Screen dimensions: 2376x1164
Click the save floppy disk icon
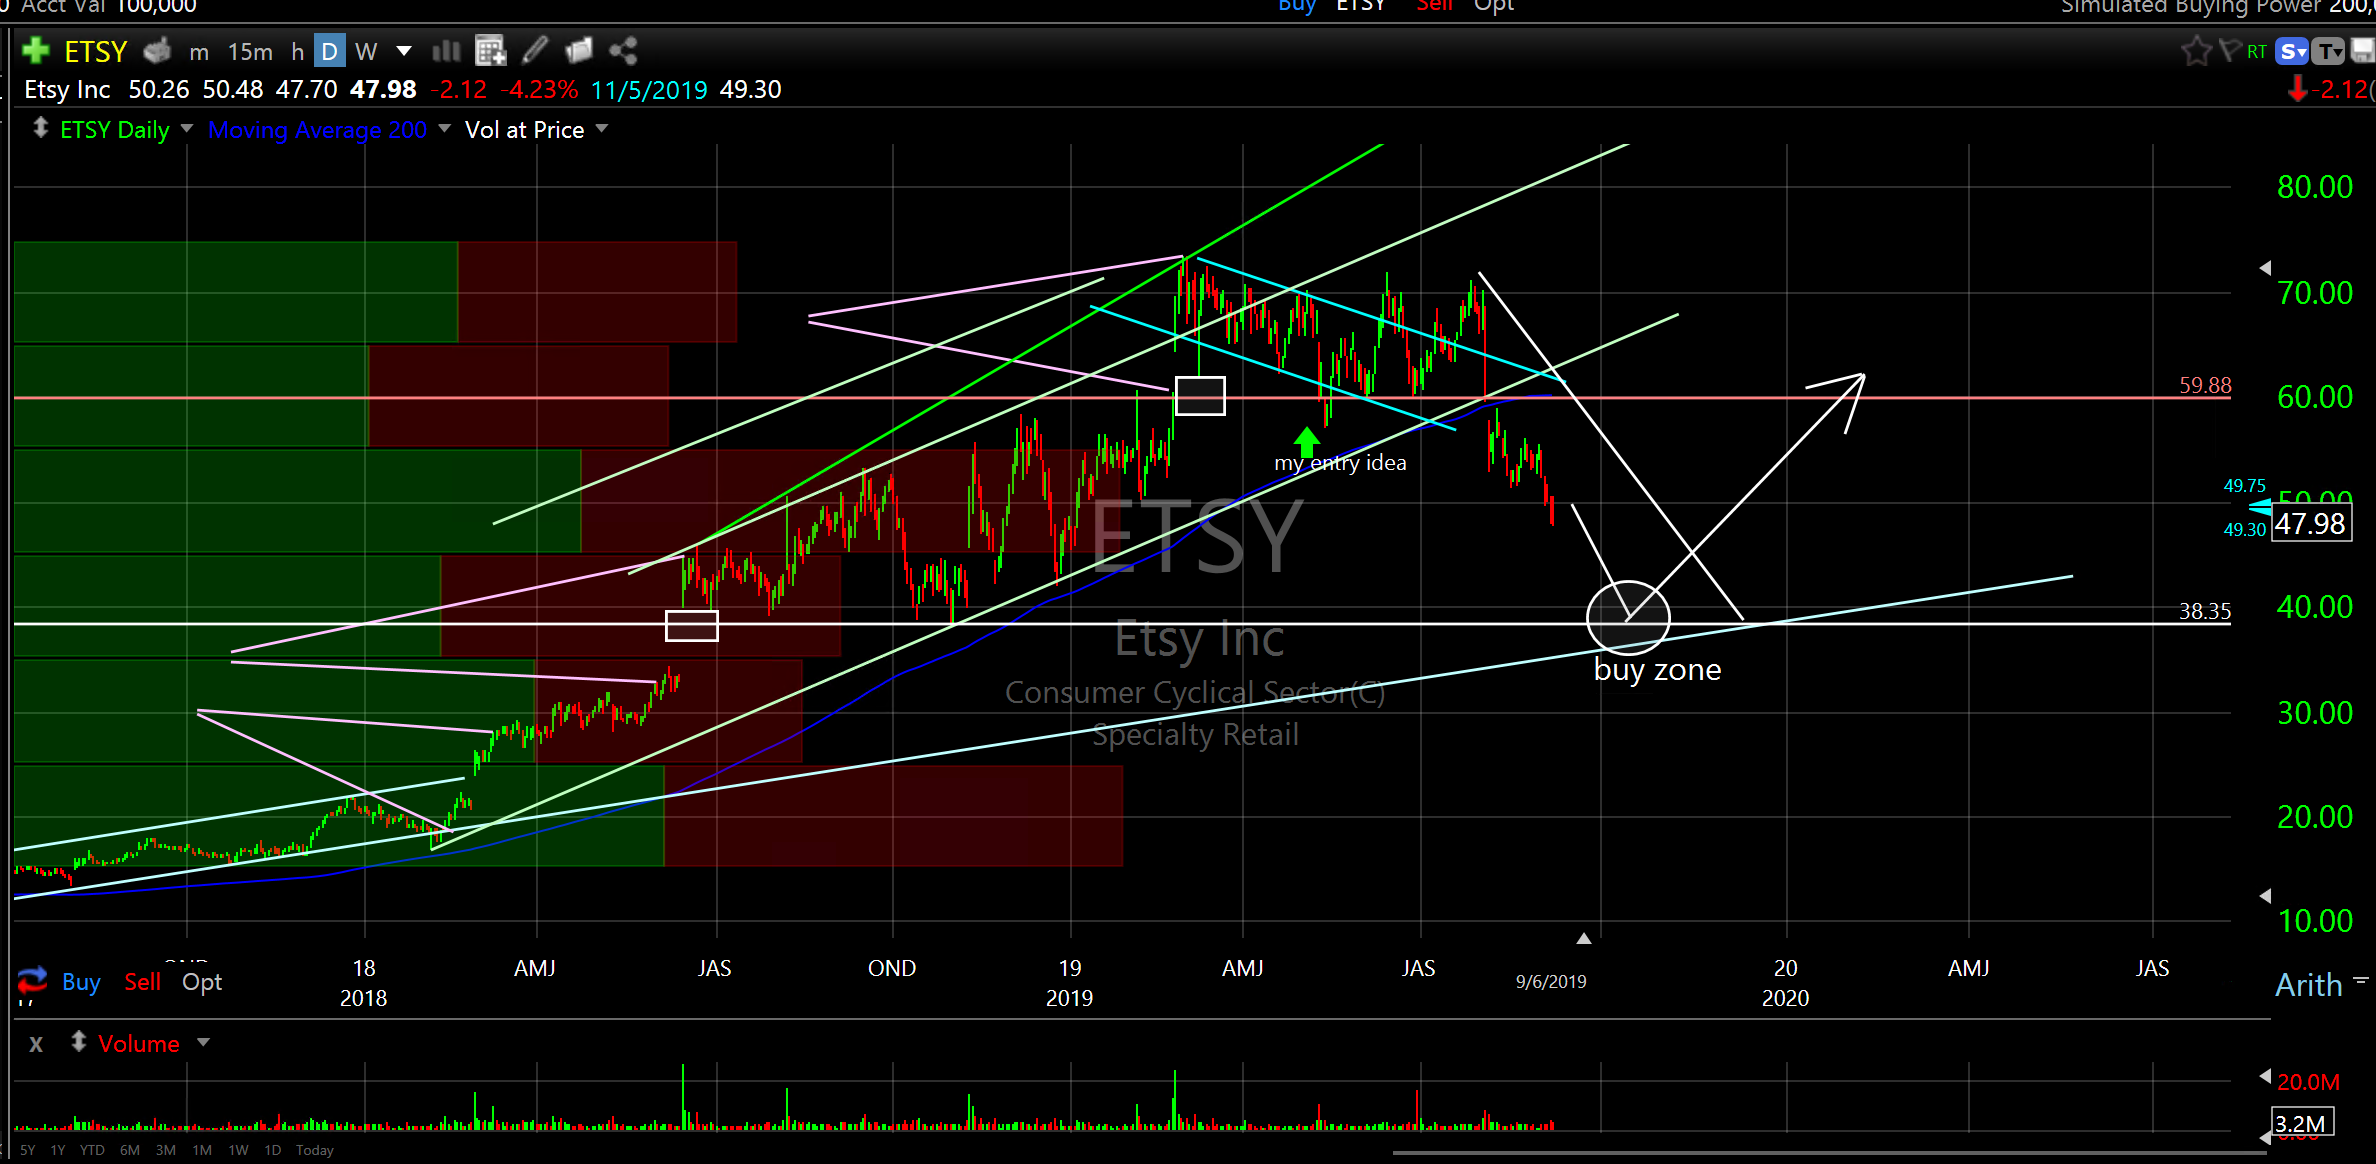click(x=2363, y=51)
